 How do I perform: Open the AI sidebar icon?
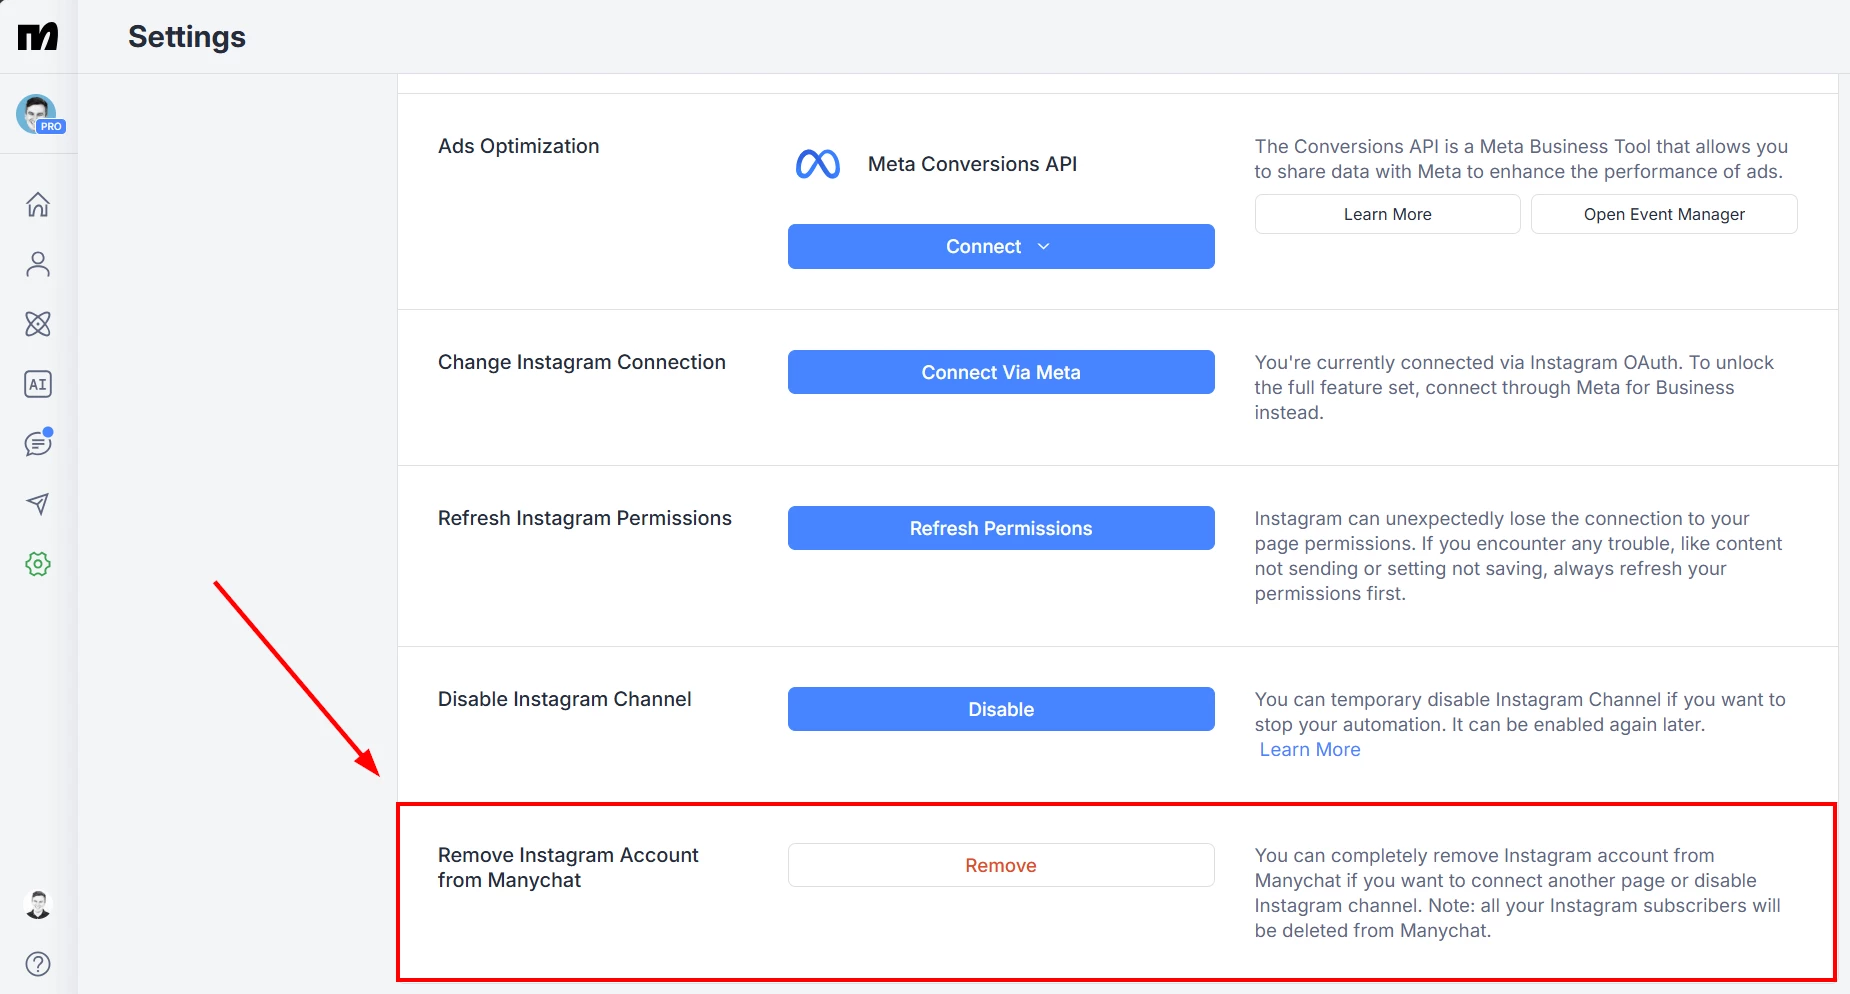(38, 384)
